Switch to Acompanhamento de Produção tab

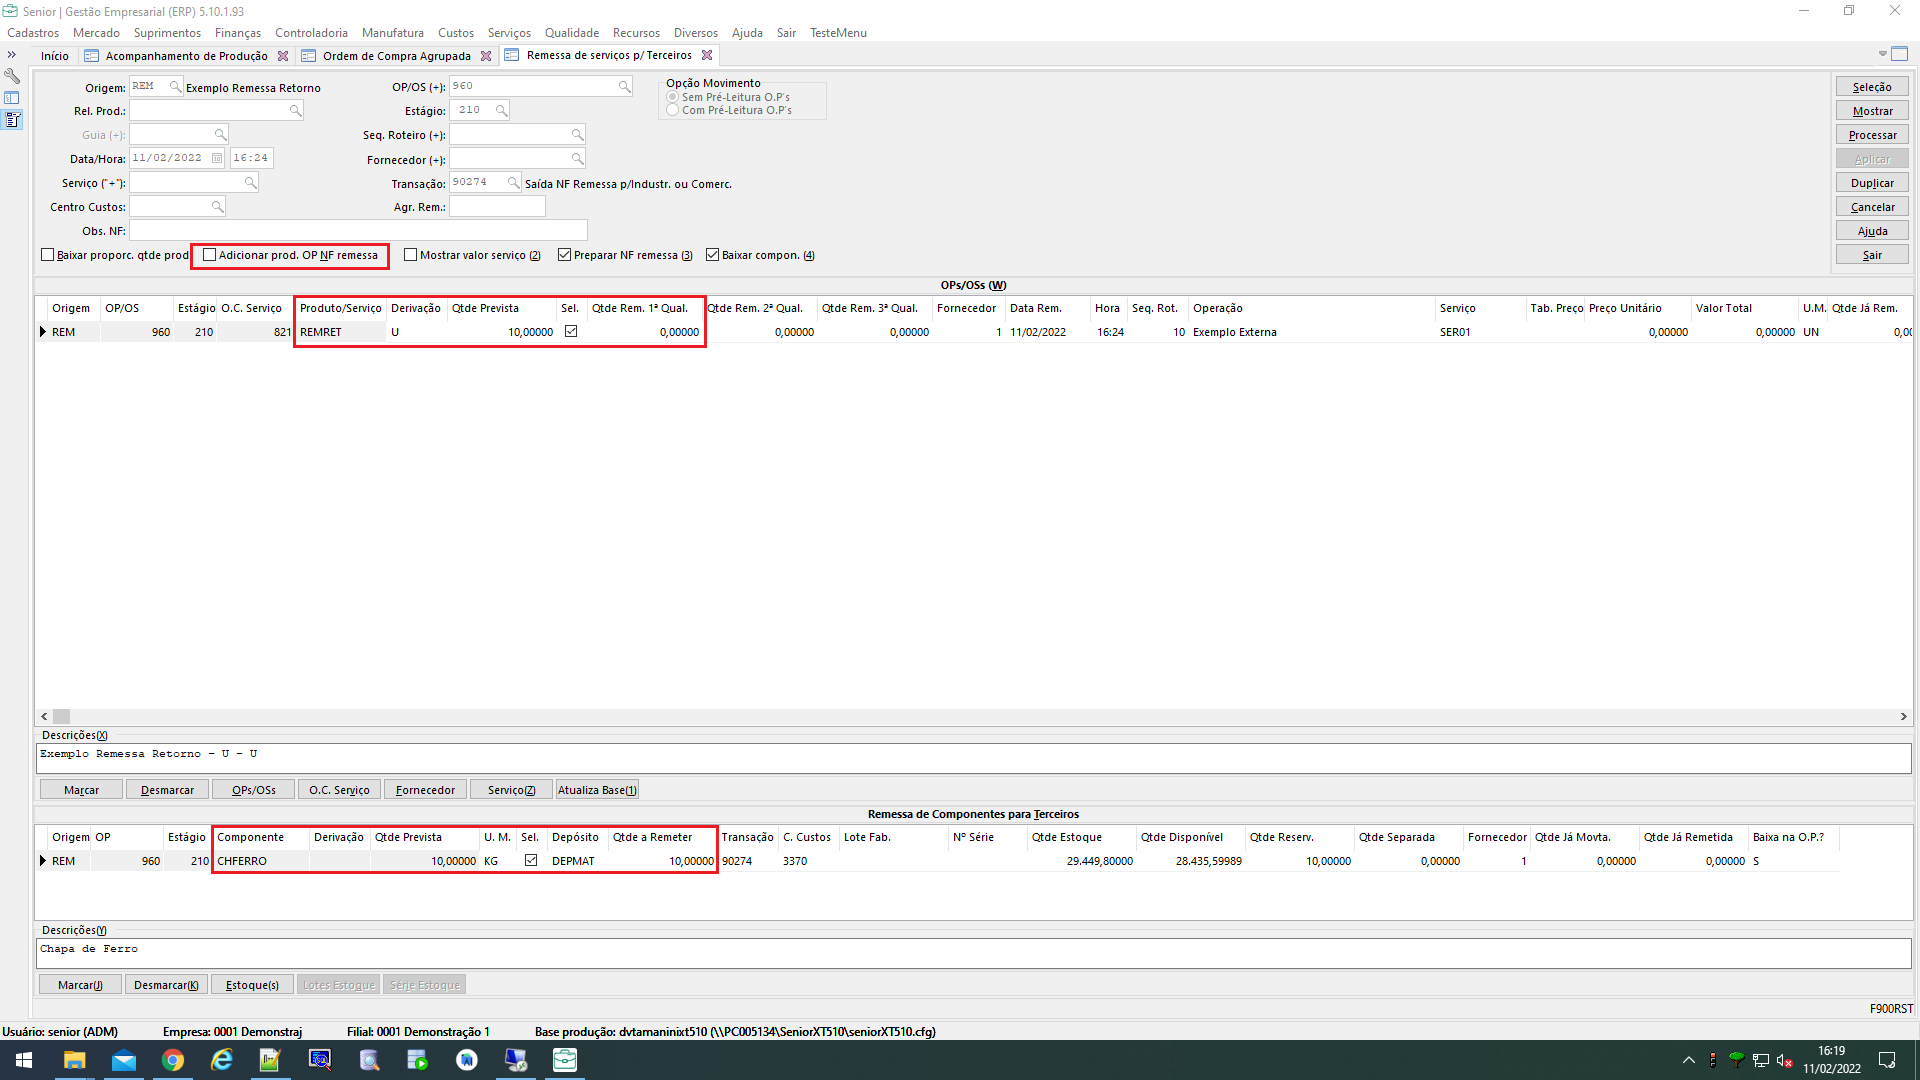point(186,56)
